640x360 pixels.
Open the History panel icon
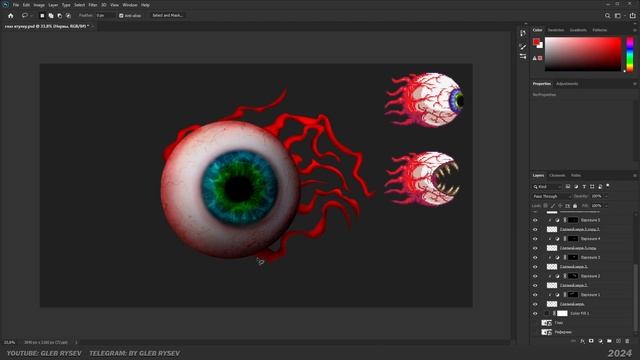pos(523,33)
